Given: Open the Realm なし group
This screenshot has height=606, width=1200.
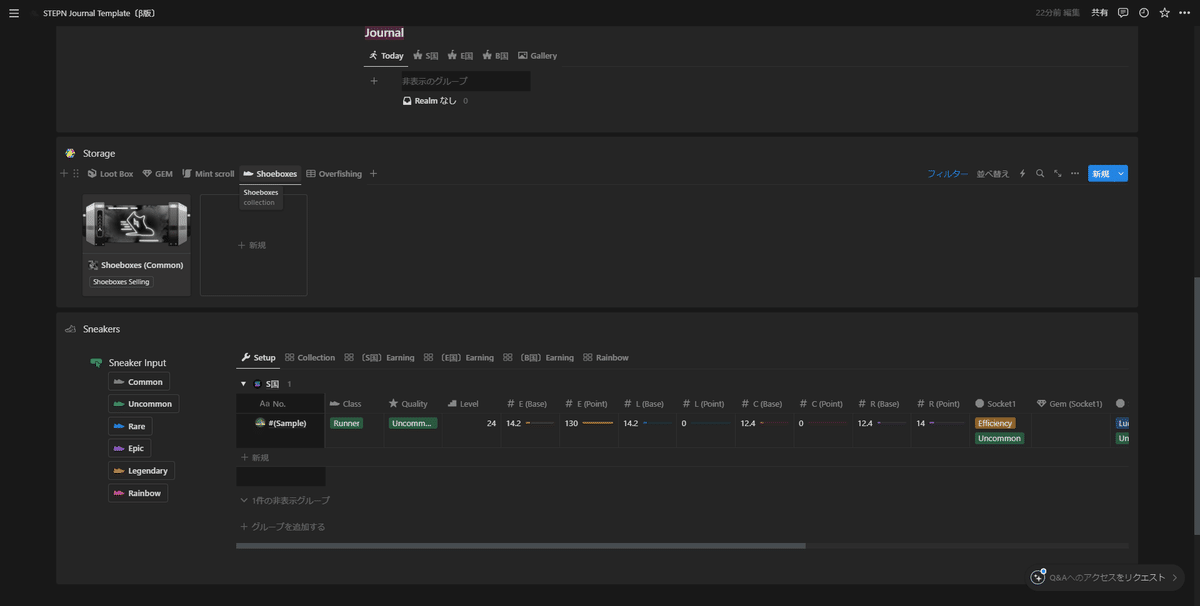Looking at the screenshot, I should (x=435, y=101).
